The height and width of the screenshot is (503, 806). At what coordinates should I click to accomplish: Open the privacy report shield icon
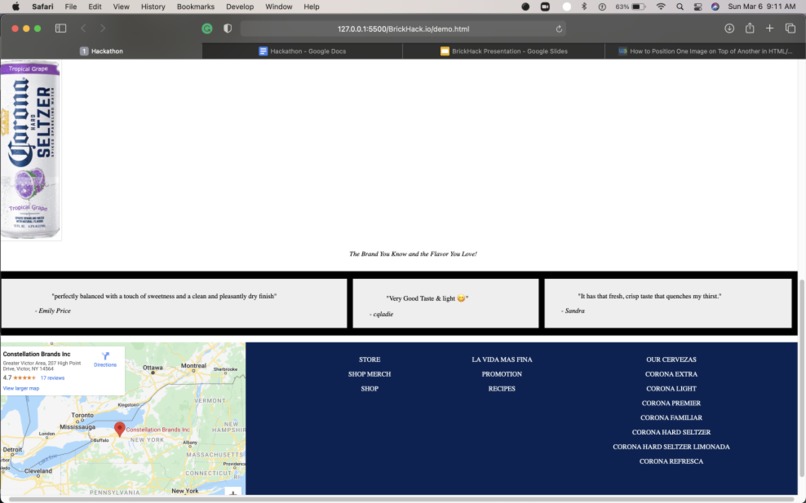(227, 29)
